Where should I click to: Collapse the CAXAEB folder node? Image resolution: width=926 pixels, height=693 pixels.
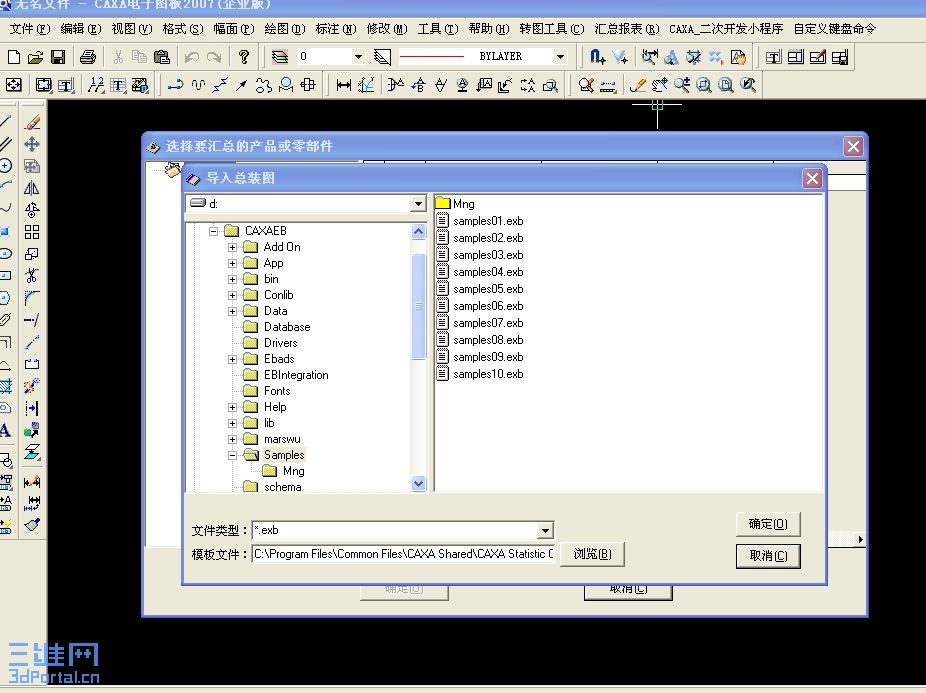pos(213,231)
